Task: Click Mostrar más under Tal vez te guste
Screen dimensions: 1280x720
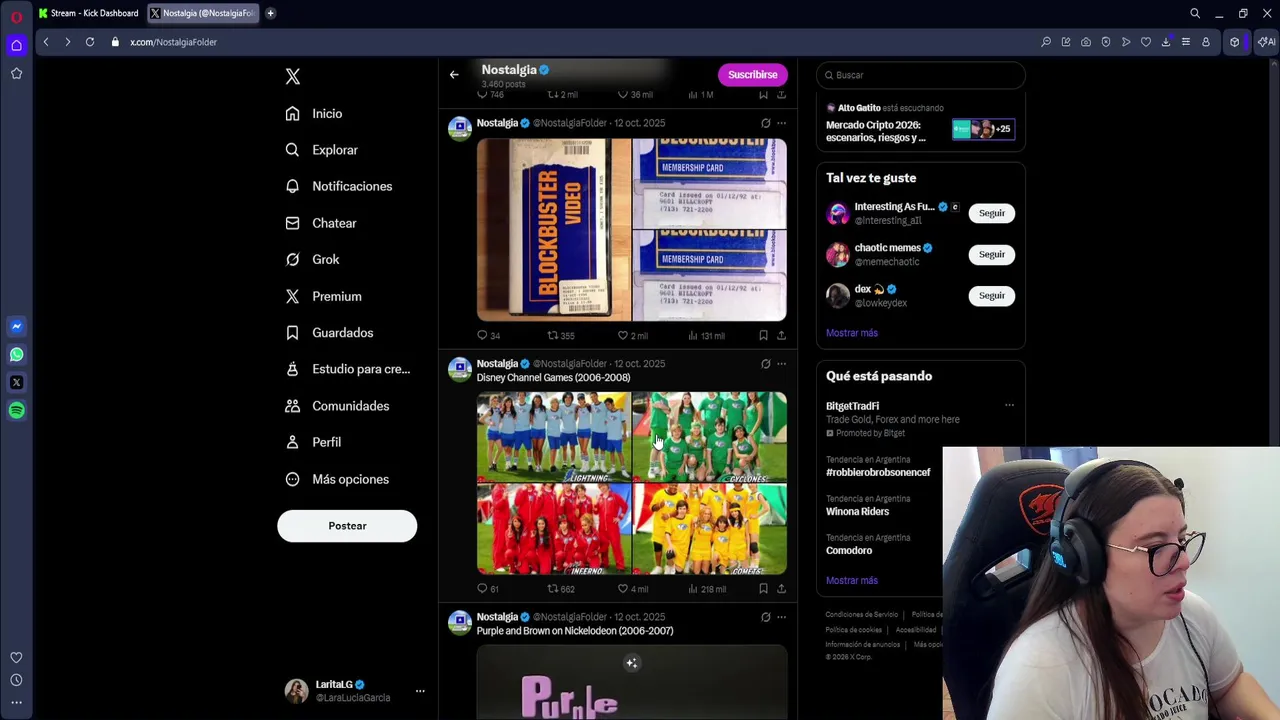Action: 852,333
